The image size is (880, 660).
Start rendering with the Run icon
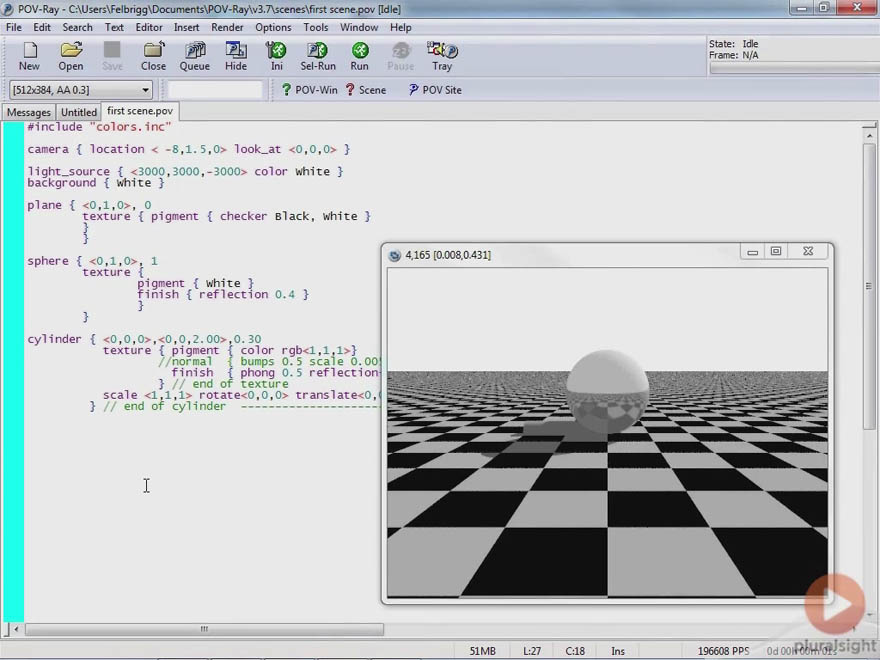coord(359,56)
